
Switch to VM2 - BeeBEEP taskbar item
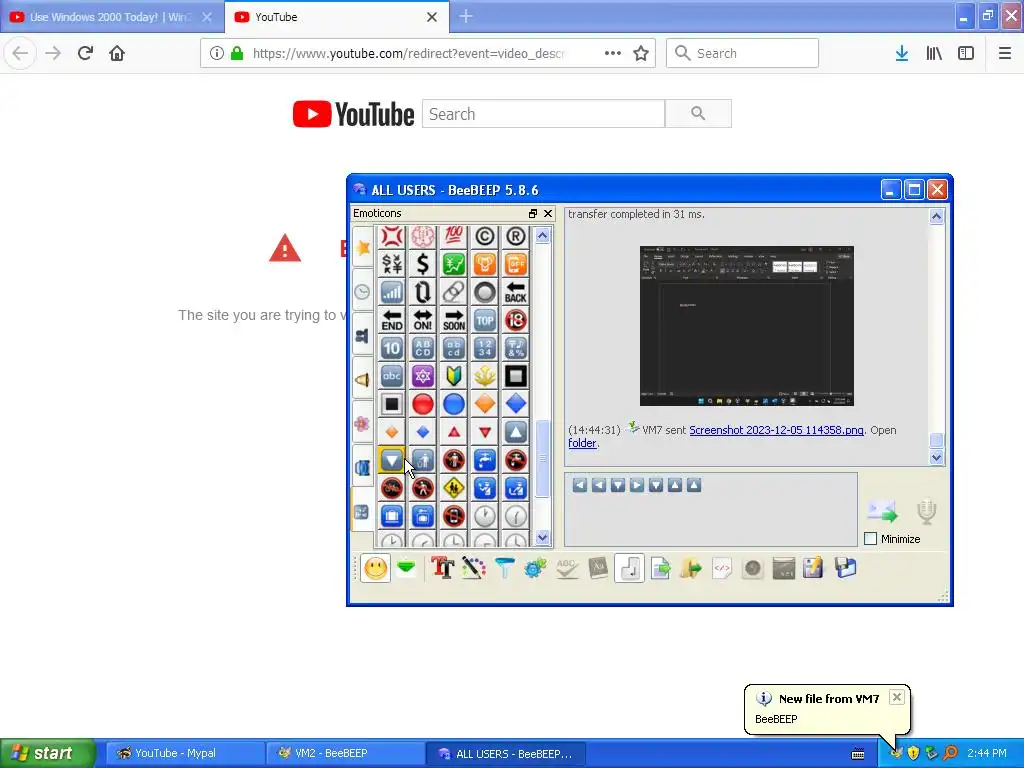(345, 754)
